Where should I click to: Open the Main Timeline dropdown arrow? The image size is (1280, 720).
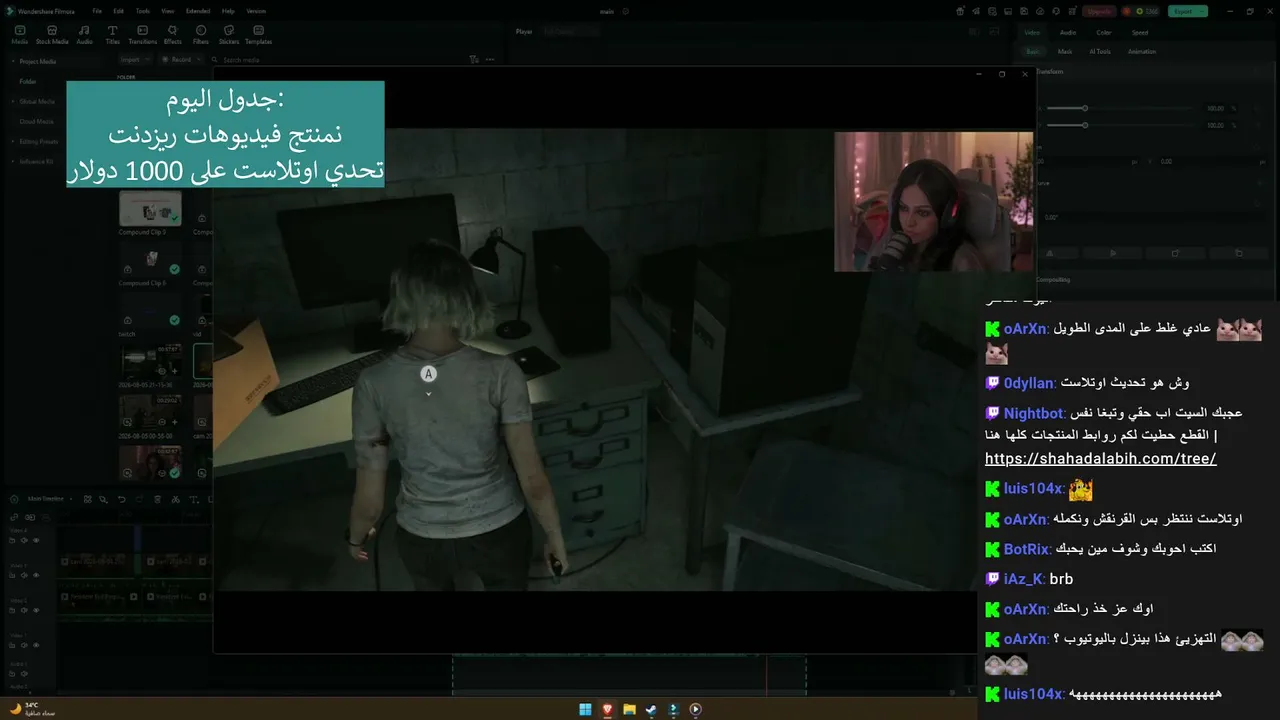73,498
